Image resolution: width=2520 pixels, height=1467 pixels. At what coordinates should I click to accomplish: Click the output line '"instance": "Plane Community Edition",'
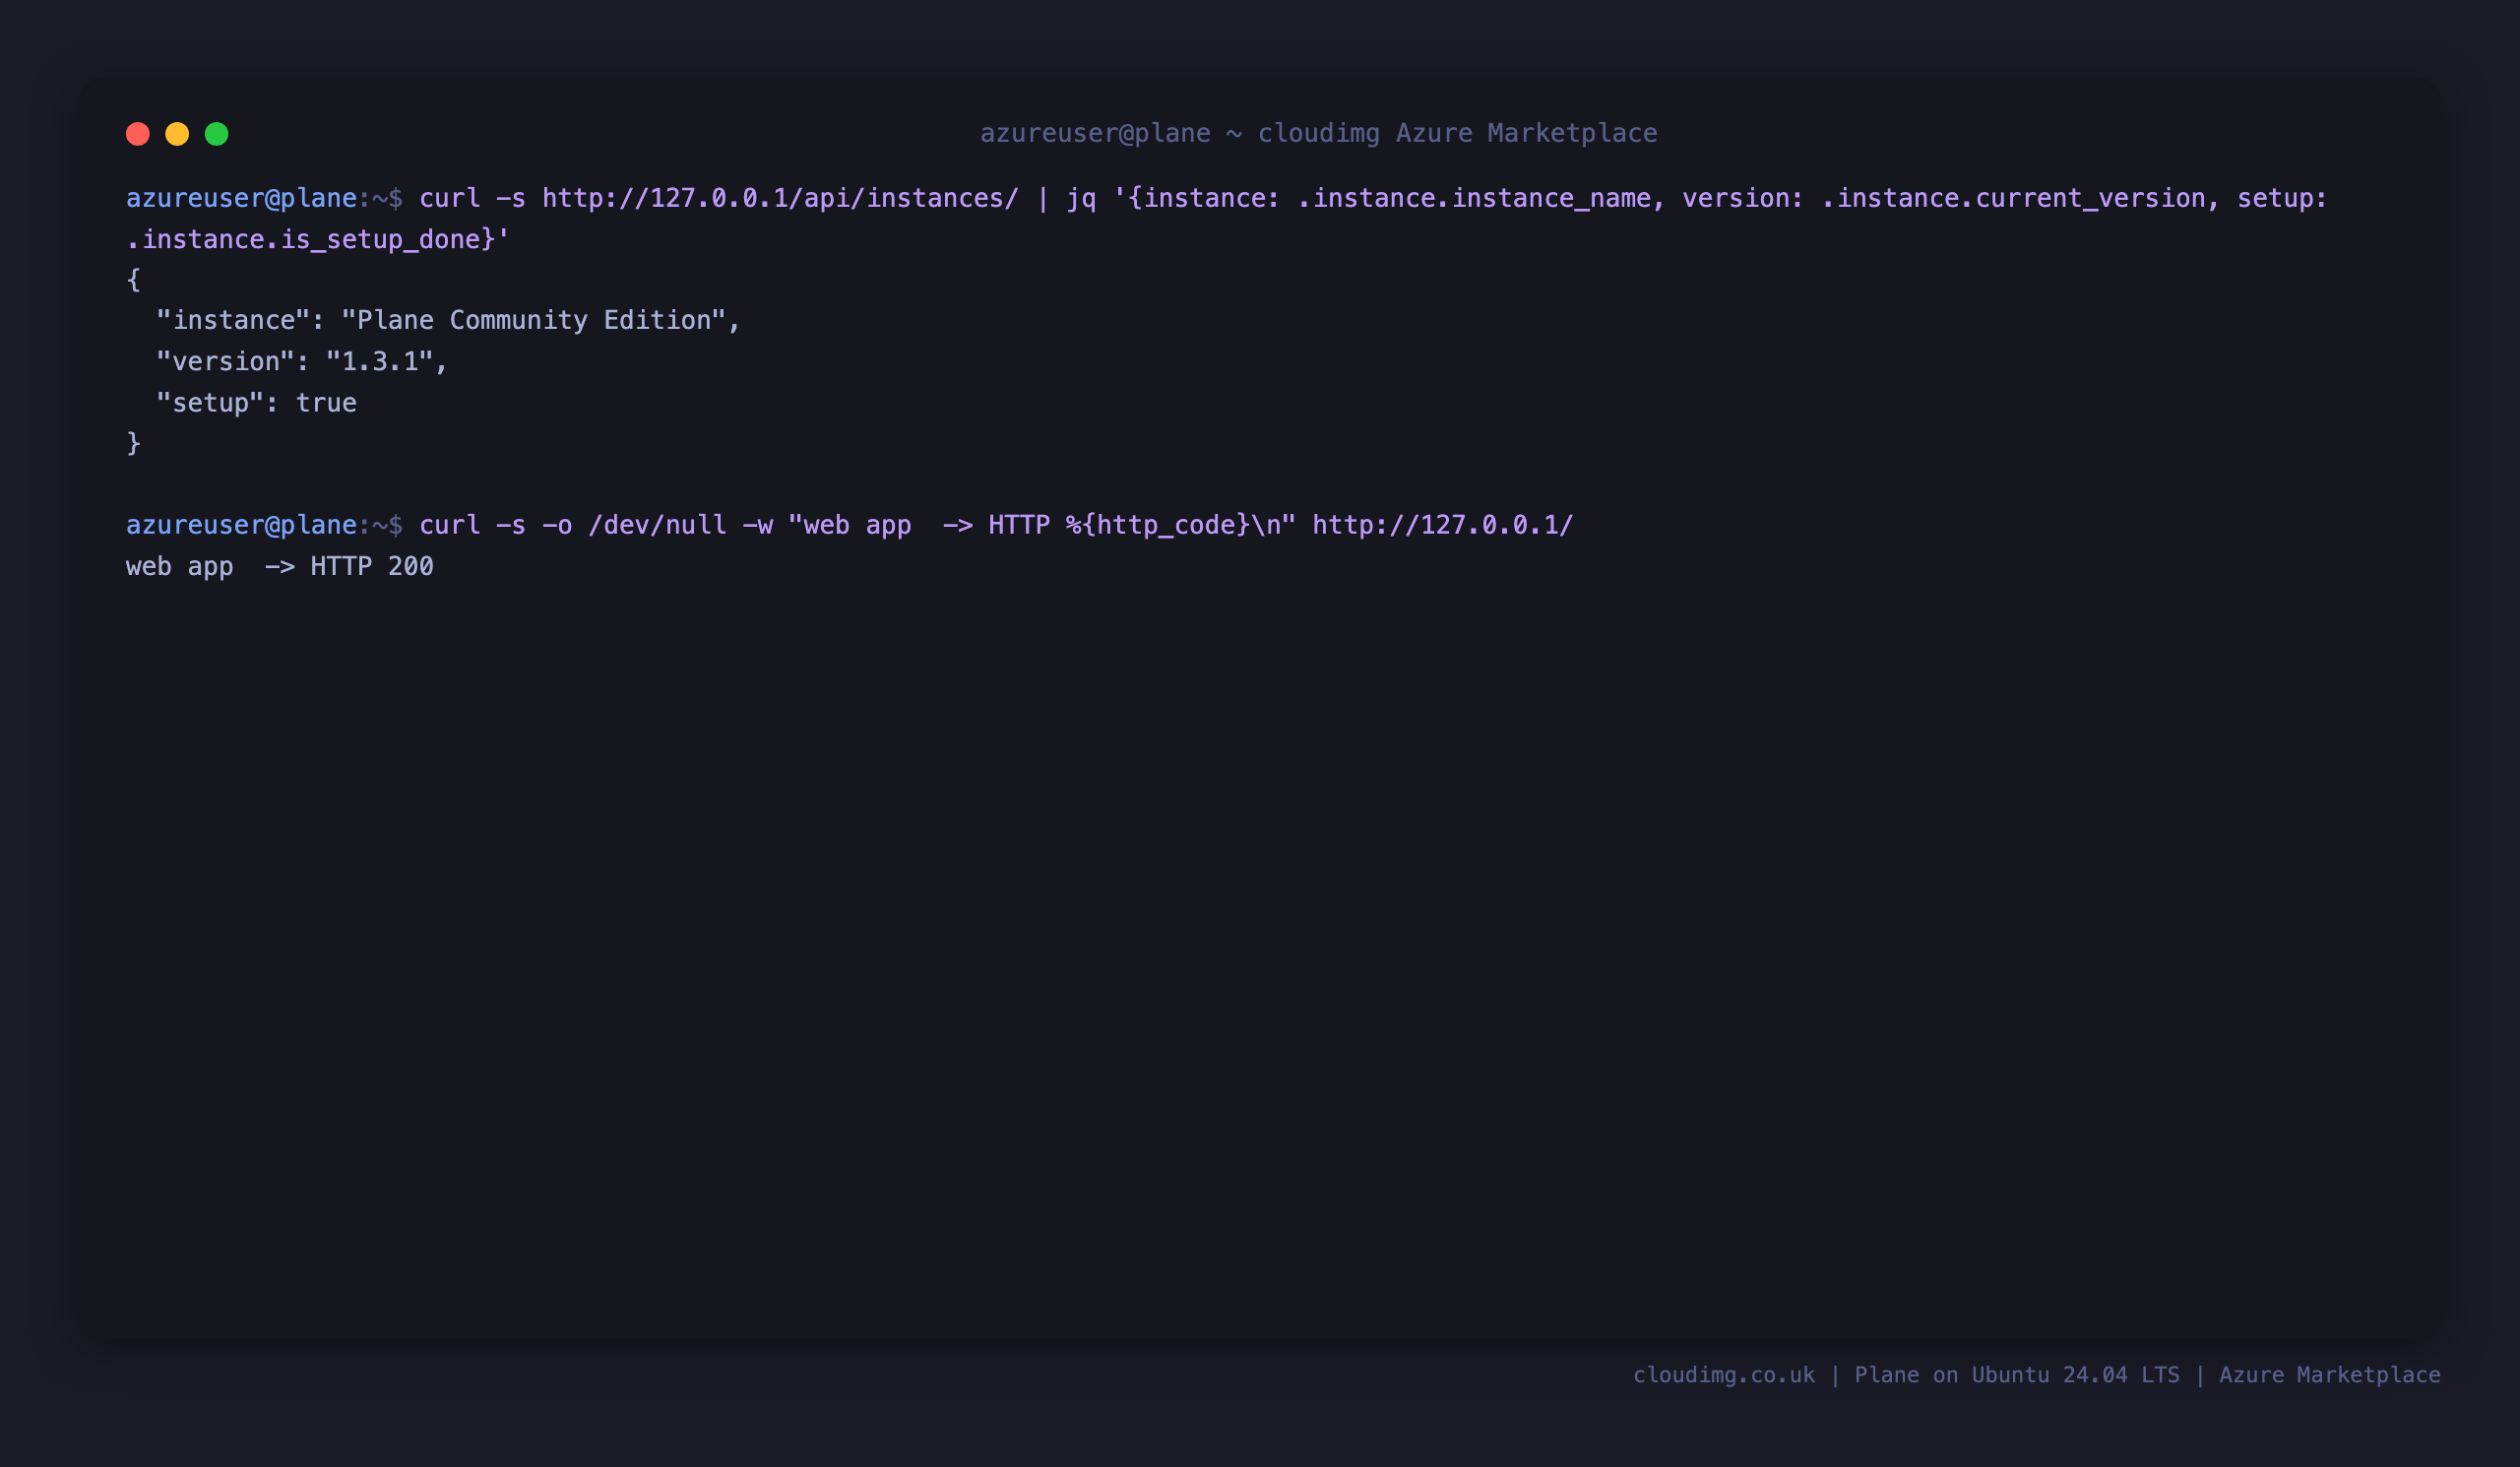pos(448,320)
